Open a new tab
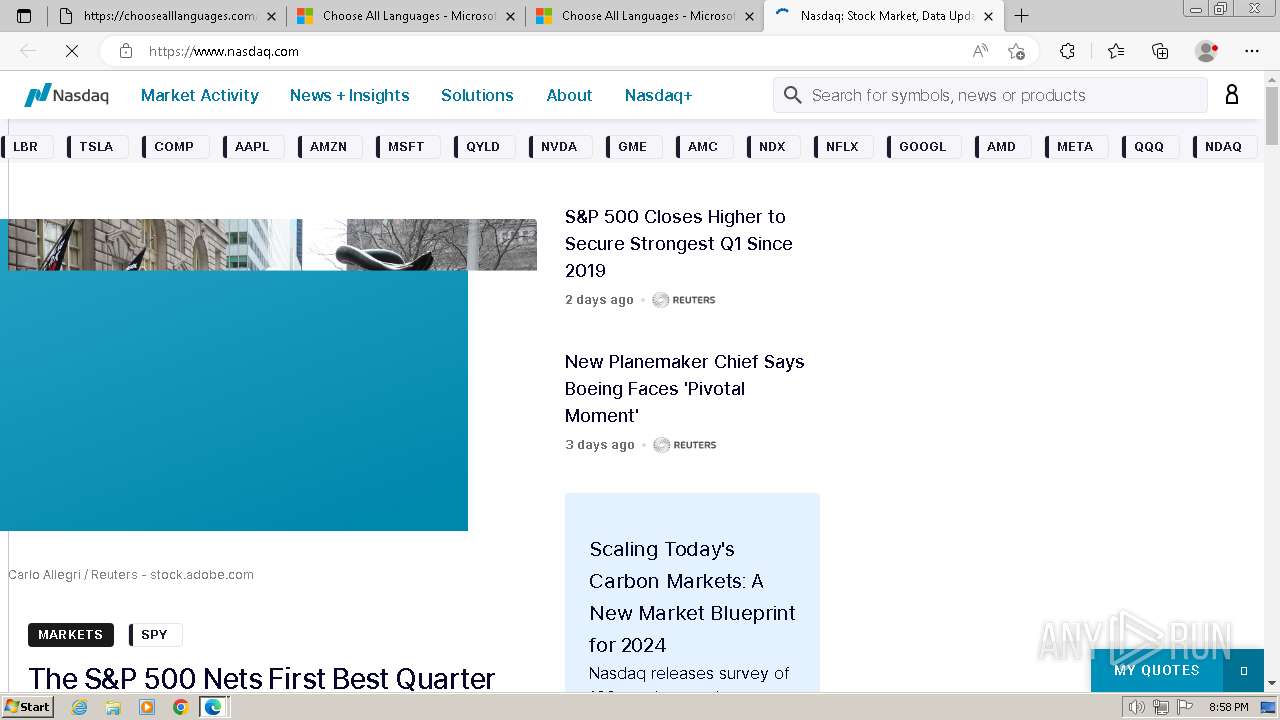 tap(1021, 16)
